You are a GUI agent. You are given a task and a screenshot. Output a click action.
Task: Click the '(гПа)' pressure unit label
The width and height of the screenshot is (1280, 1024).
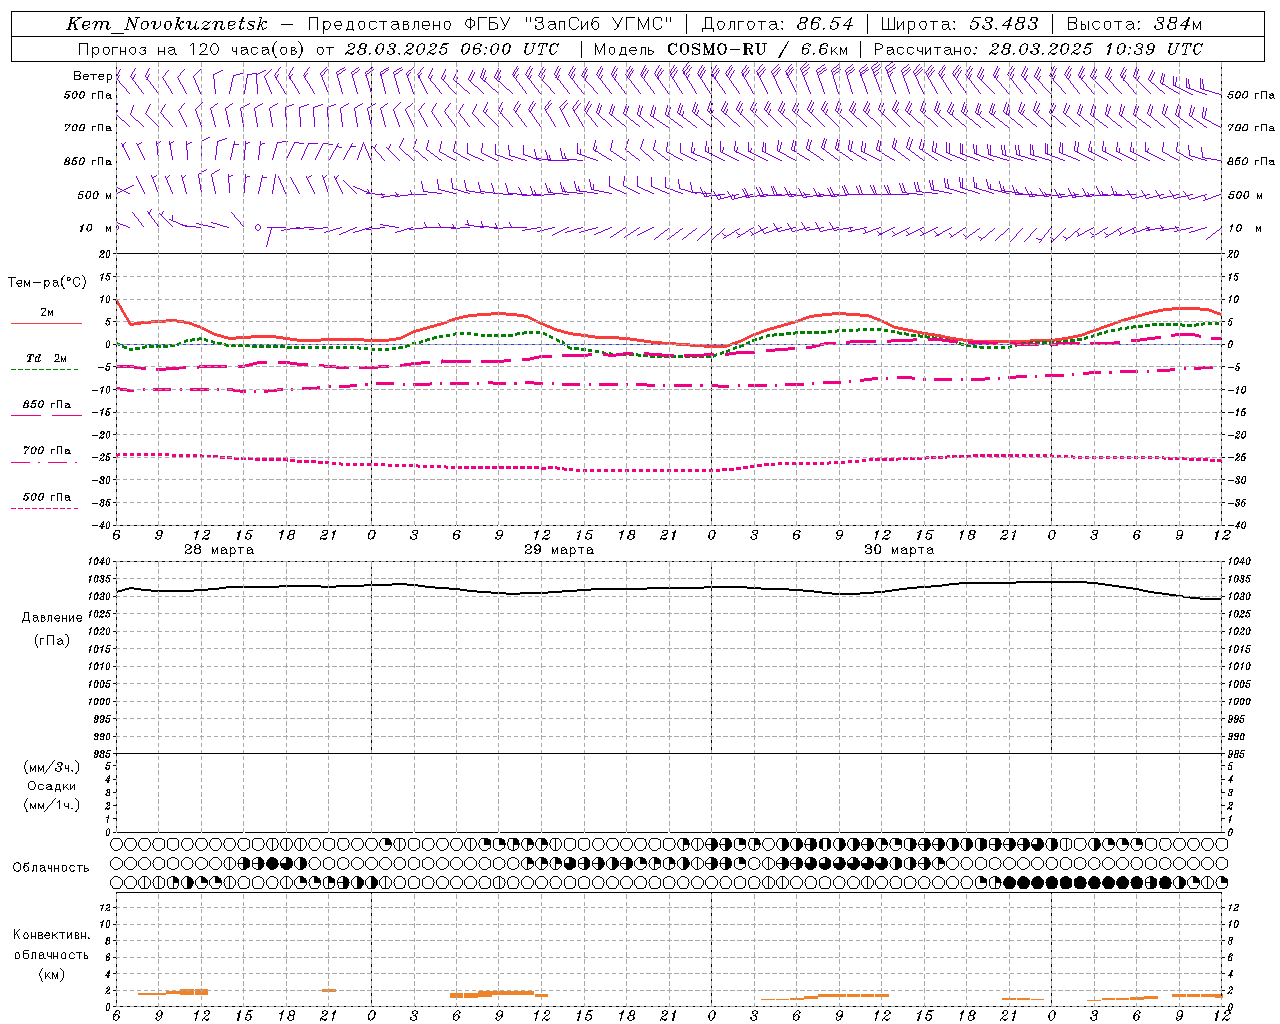tap(52, 640)
